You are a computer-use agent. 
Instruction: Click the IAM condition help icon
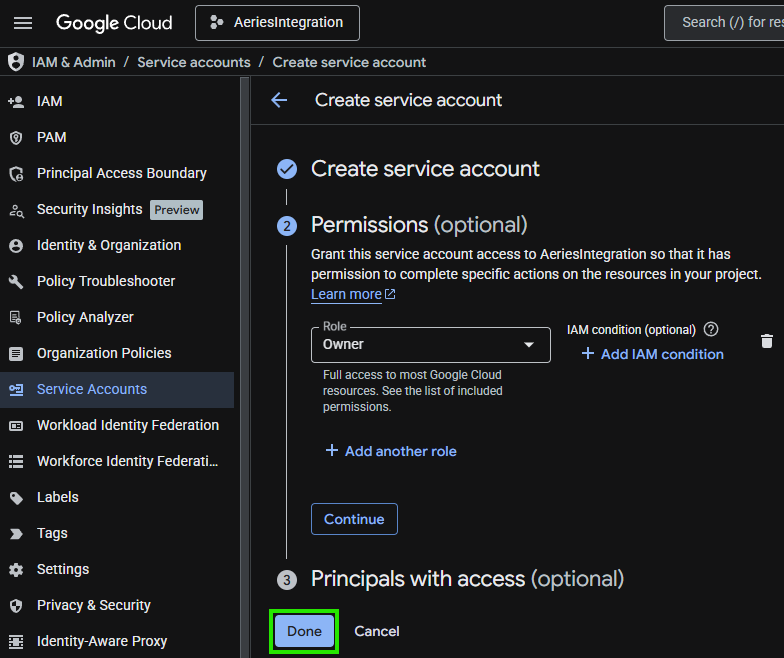coord(710,329)
